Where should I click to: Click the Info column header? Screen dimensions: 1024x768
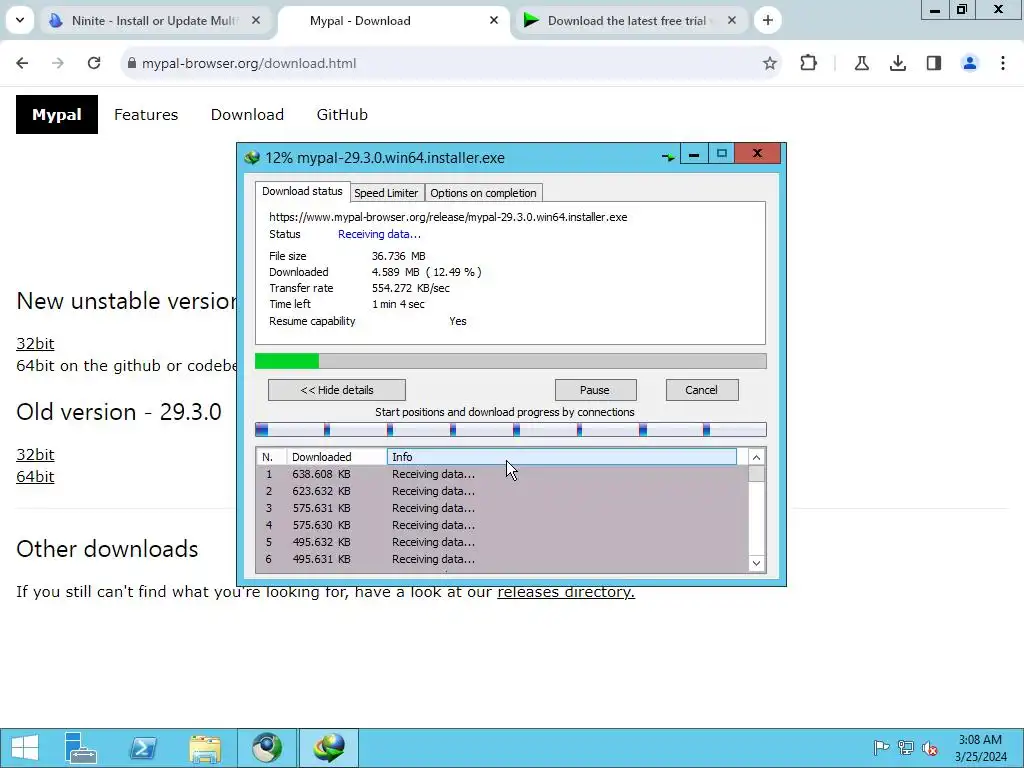tap(562, 457)
